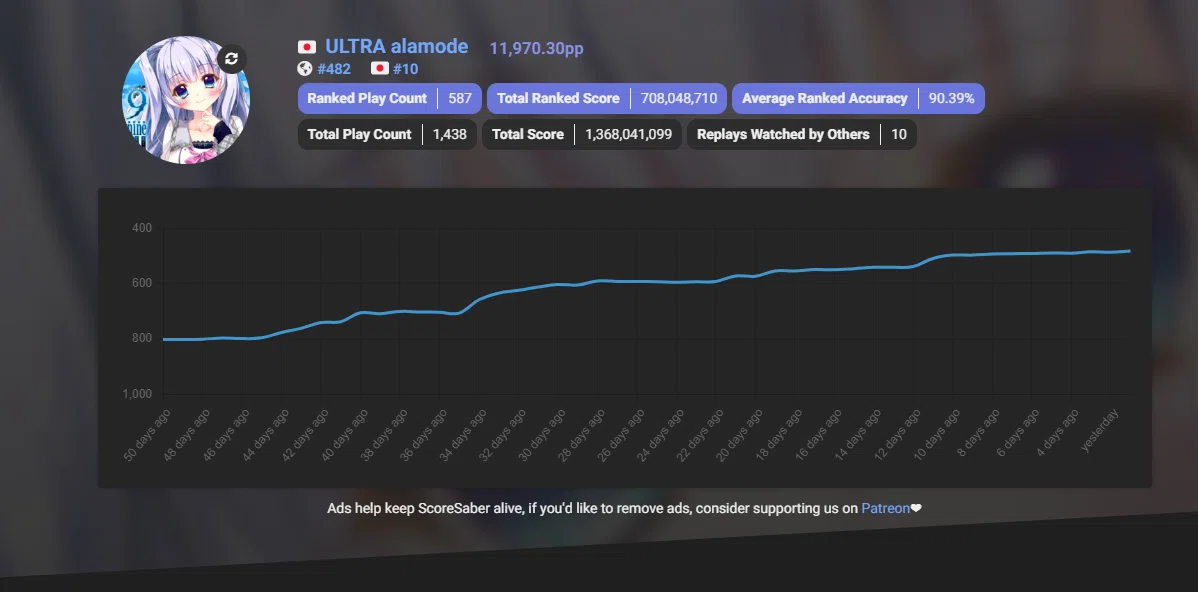Click the 42 days ago axis label

click(x=306, y=434)
